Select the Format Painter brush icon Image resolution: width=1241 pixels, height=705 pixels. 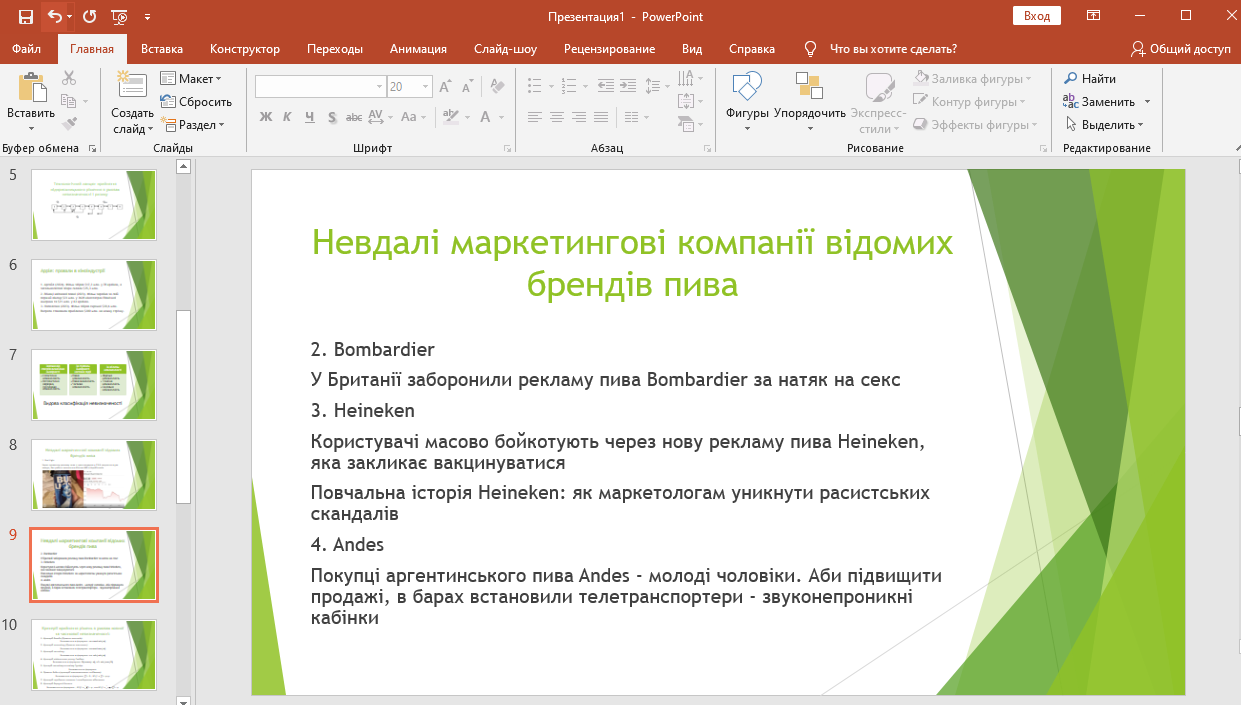(69, 125)
